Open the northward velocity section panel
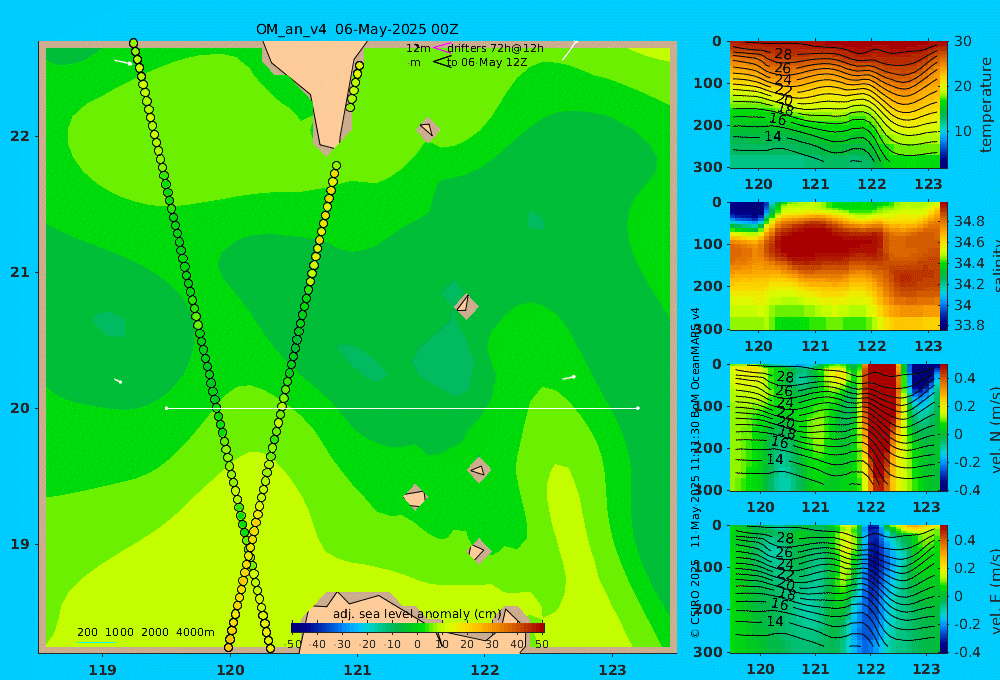 coord(834,427)
